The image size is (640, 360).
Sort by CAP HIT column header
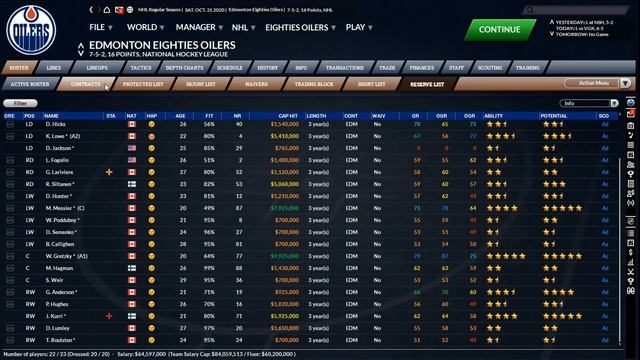288,116
